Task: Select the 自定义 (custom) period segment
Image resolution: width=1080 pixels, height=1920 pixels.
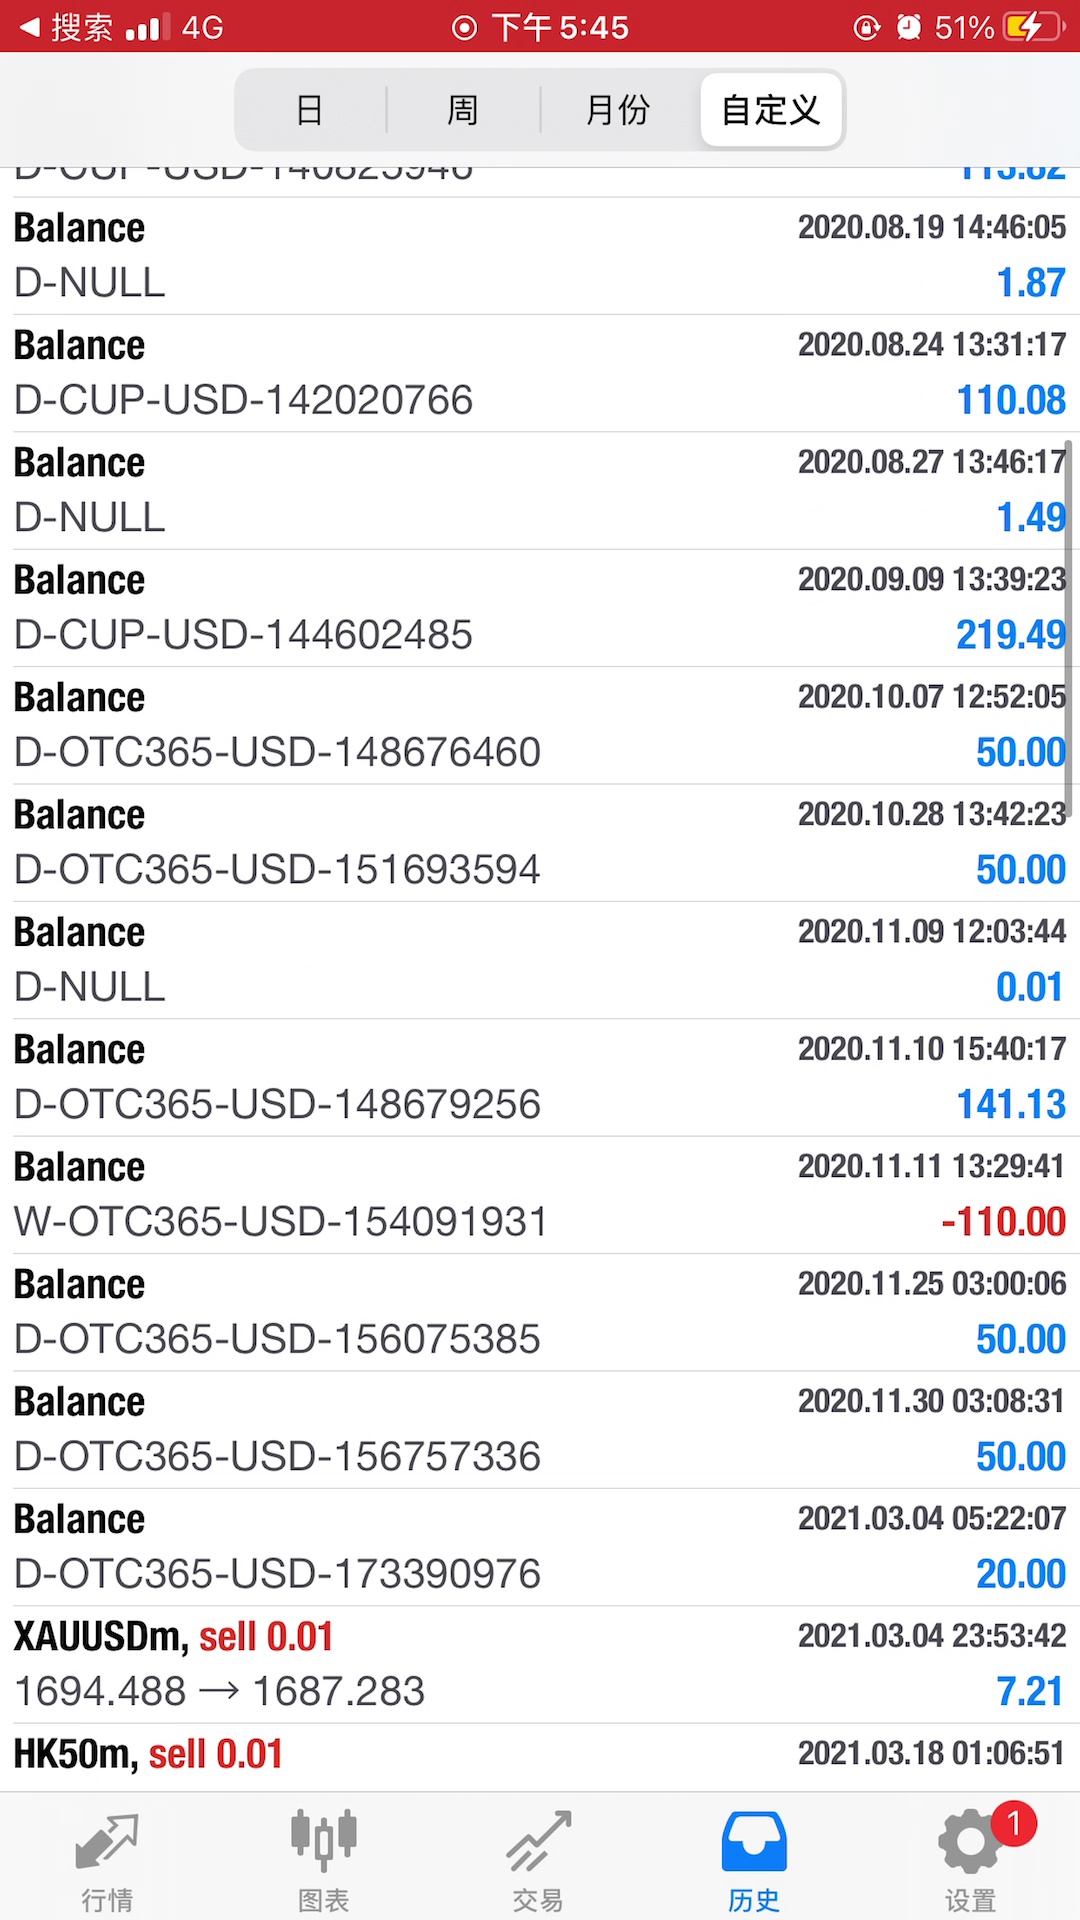Action: point(771,110)
